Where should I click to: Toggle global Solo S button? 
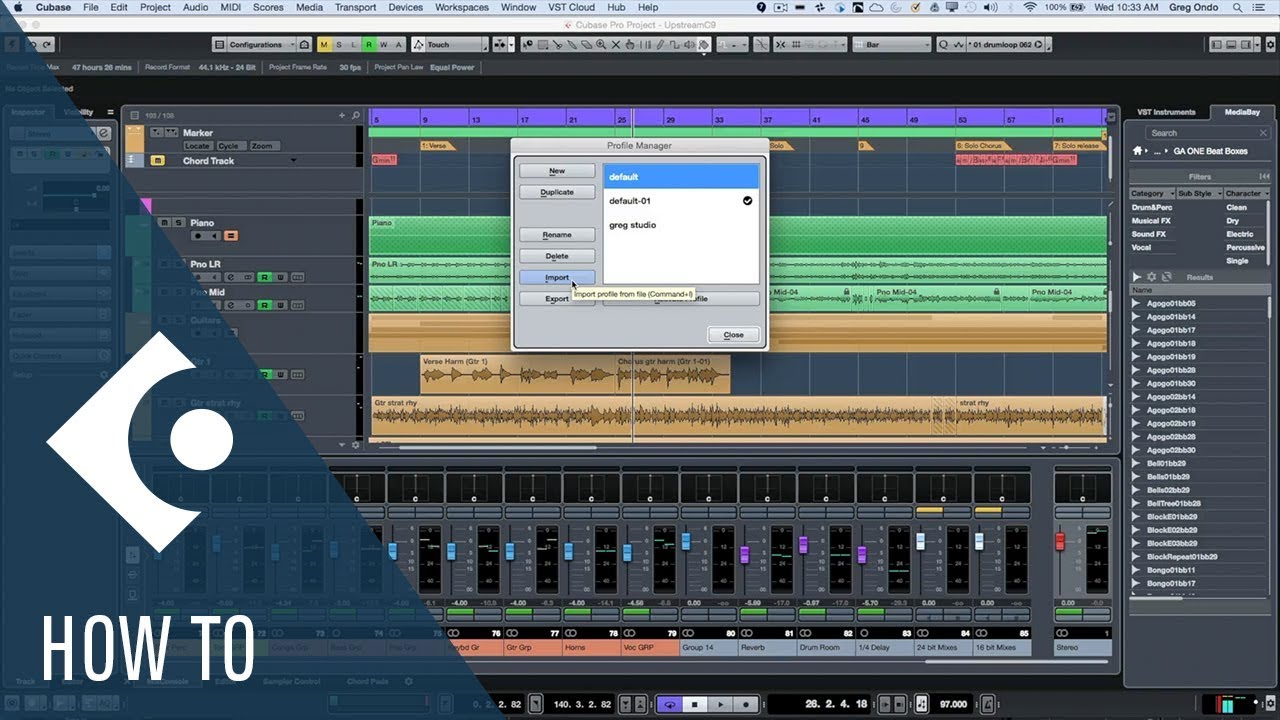click(339, 45)
